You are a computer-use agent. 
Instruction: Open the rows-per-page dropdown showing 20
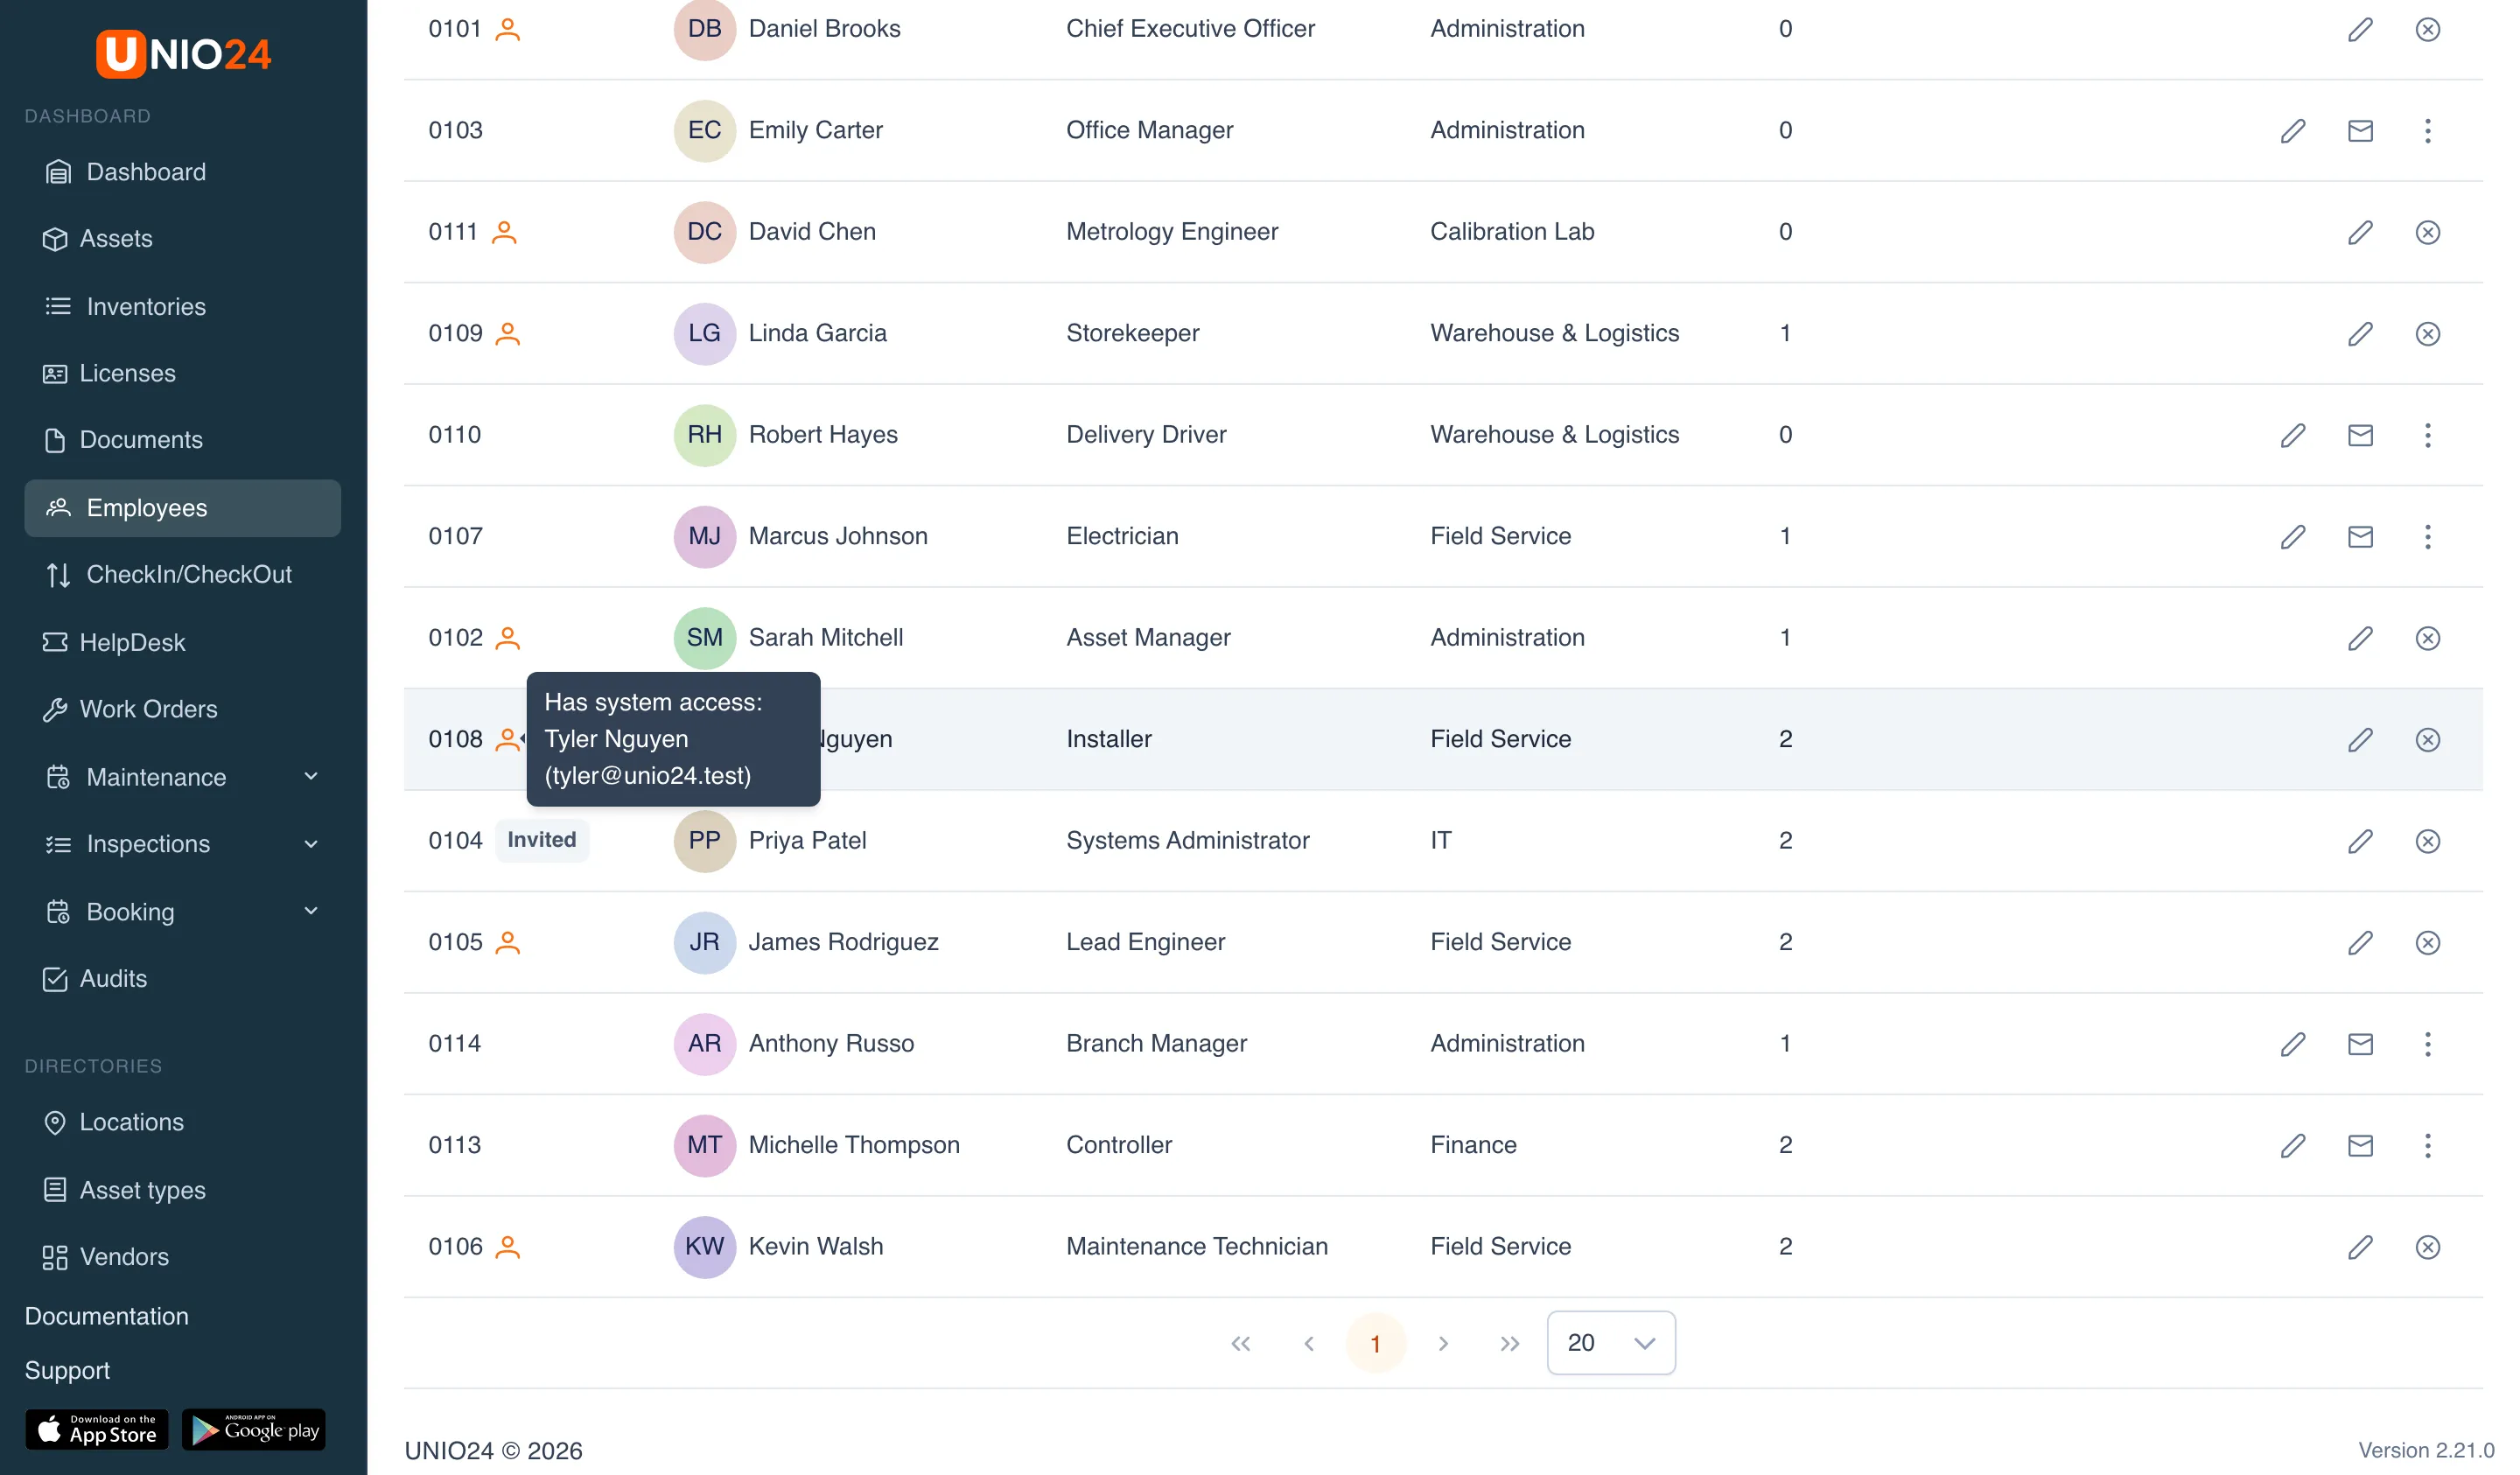(x=1610, y=1343)
